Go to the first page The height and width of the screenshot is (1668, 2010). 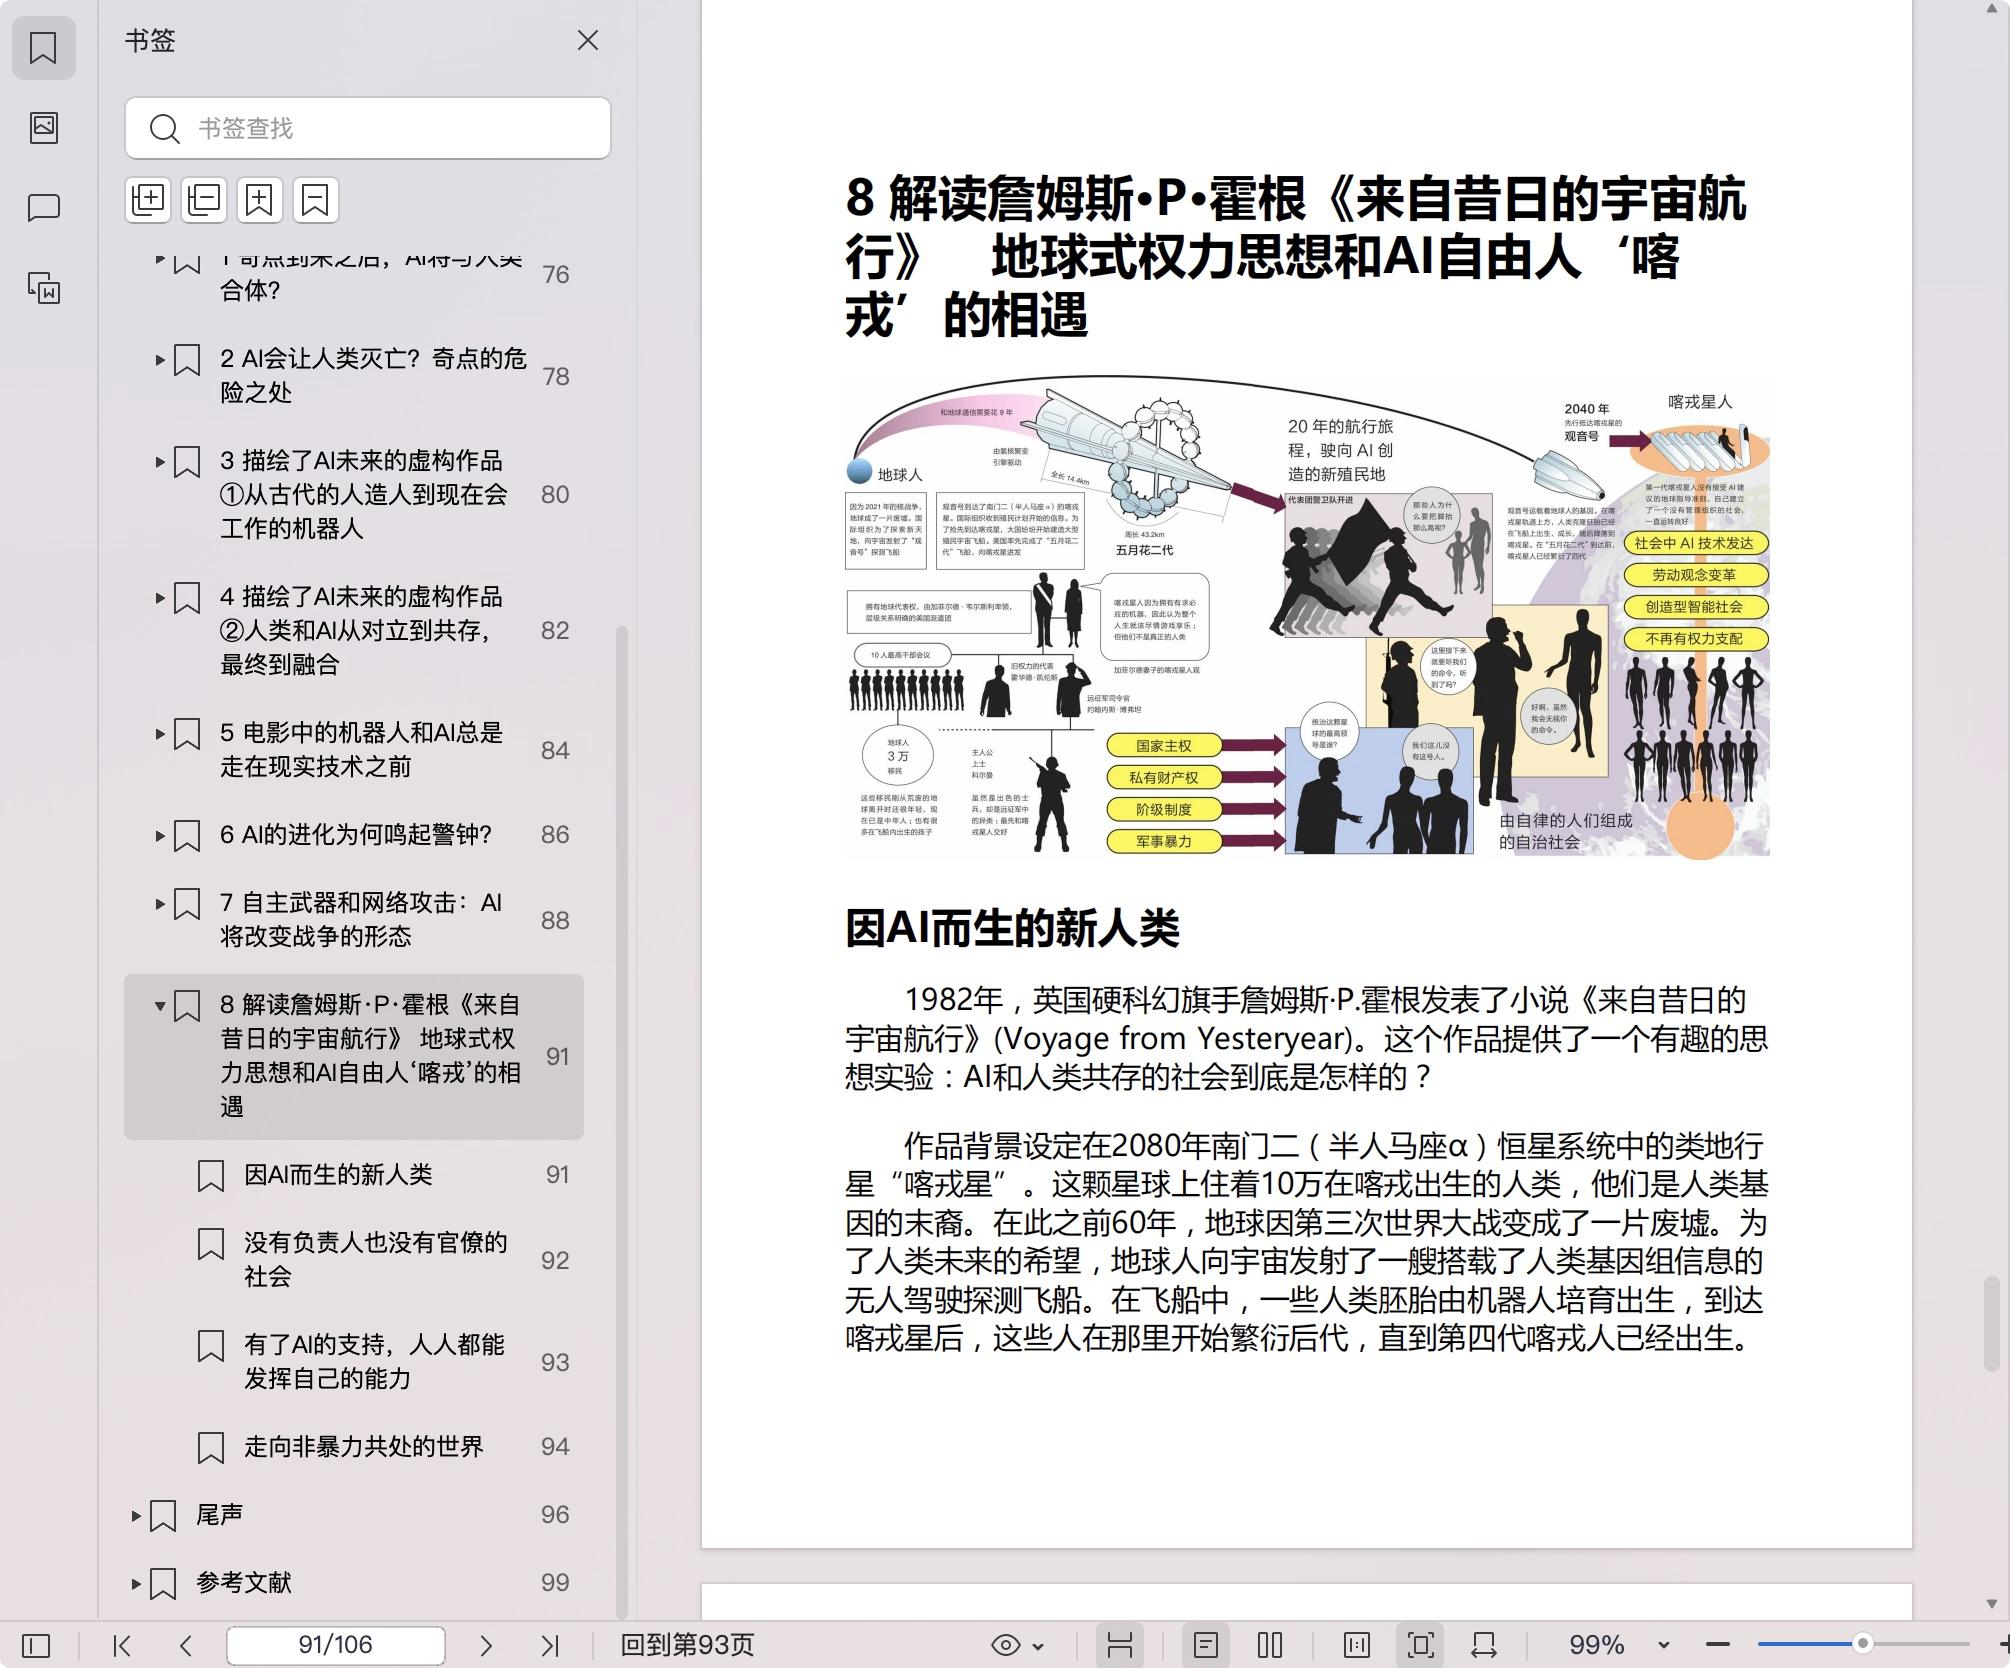[122, 1645]
